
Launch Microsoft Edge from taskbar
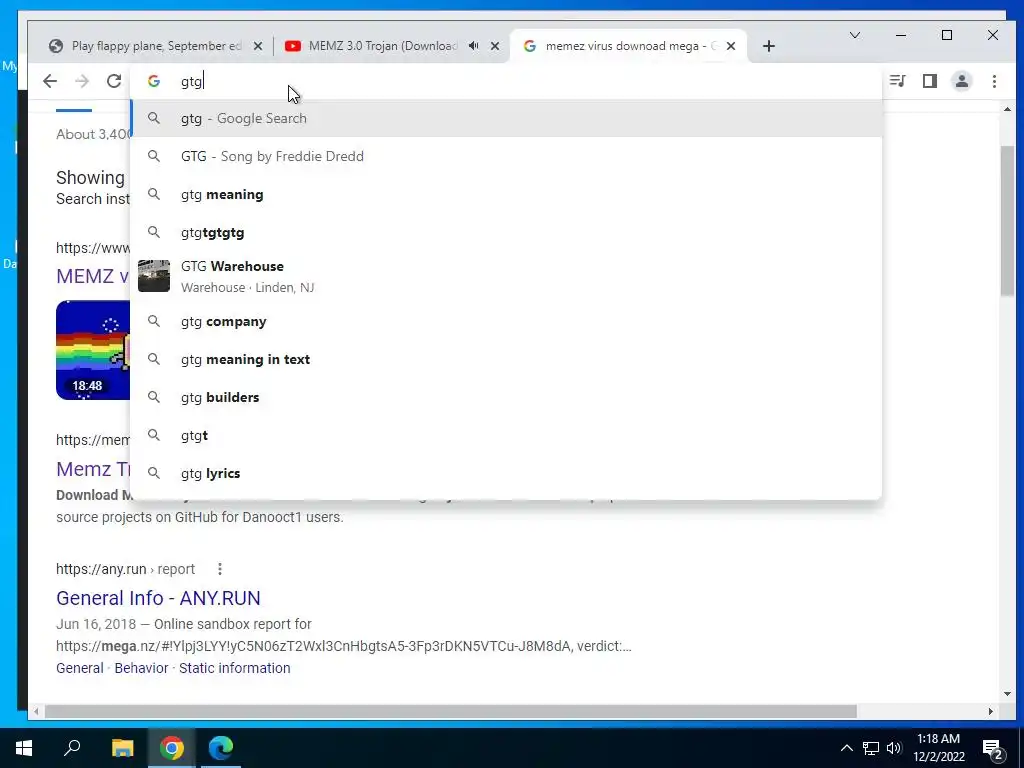click(221, 748)
